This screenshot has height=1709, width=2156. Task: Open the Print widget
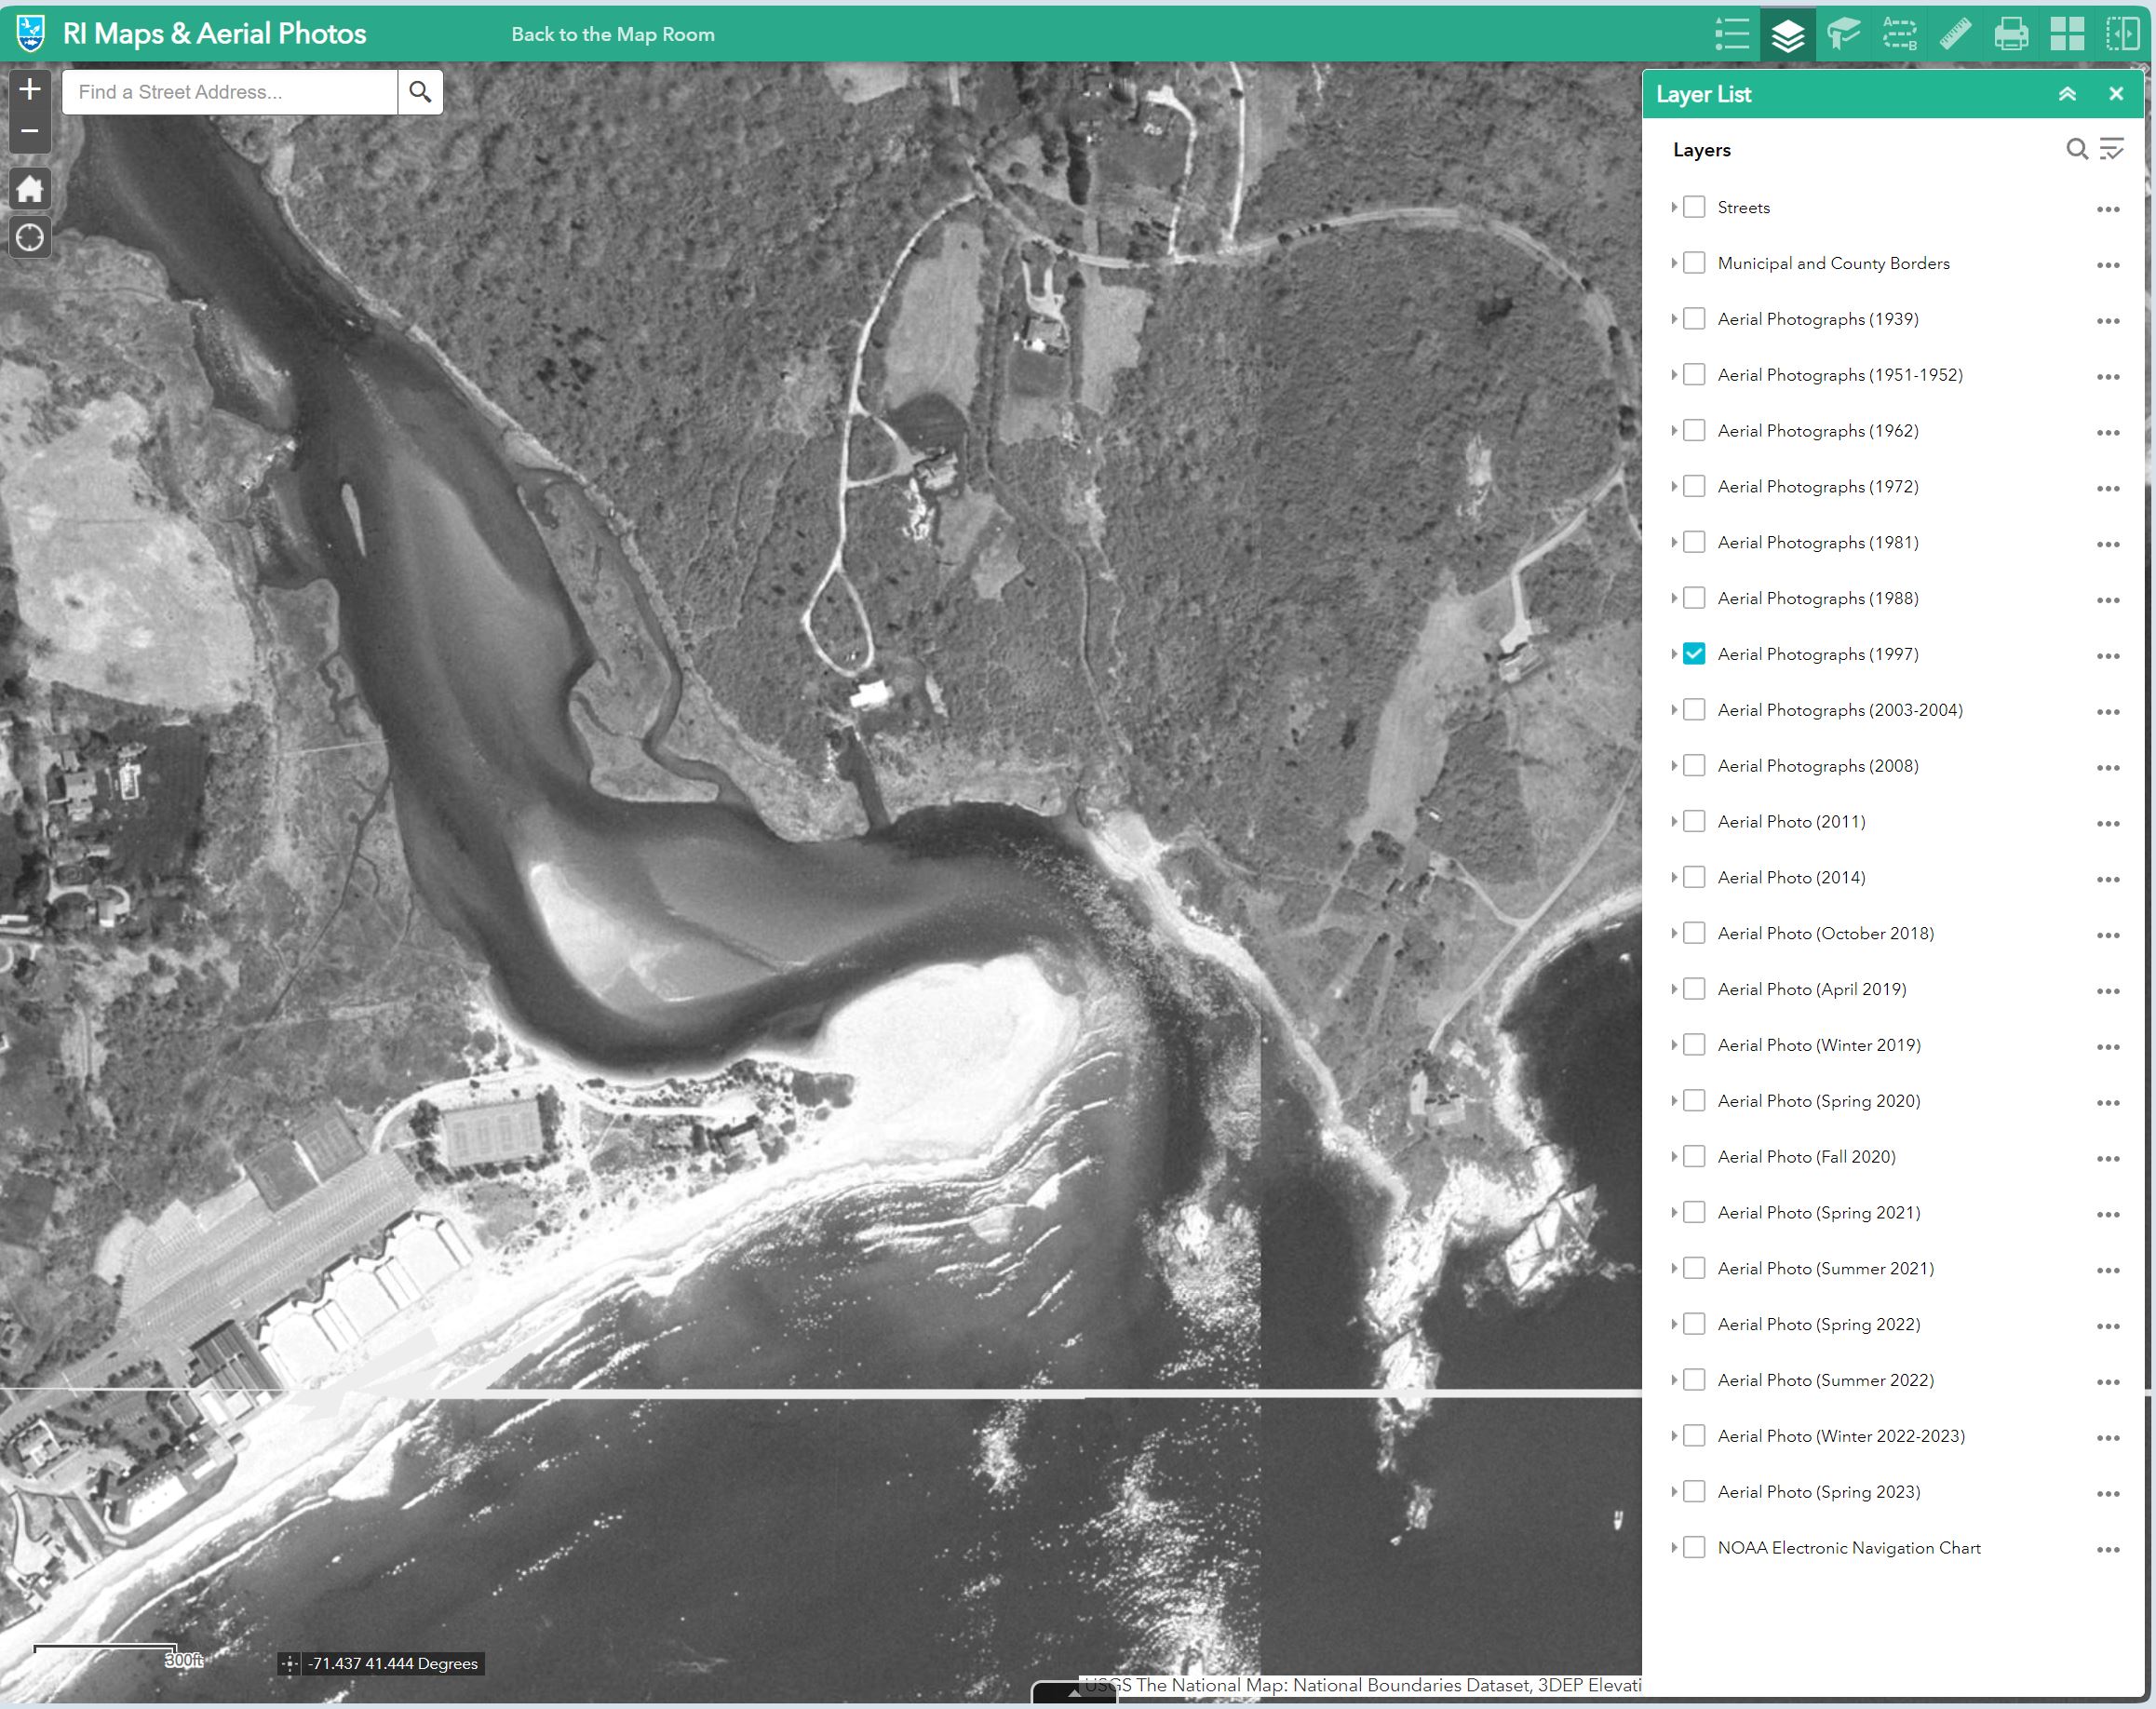click(2011, 34)
